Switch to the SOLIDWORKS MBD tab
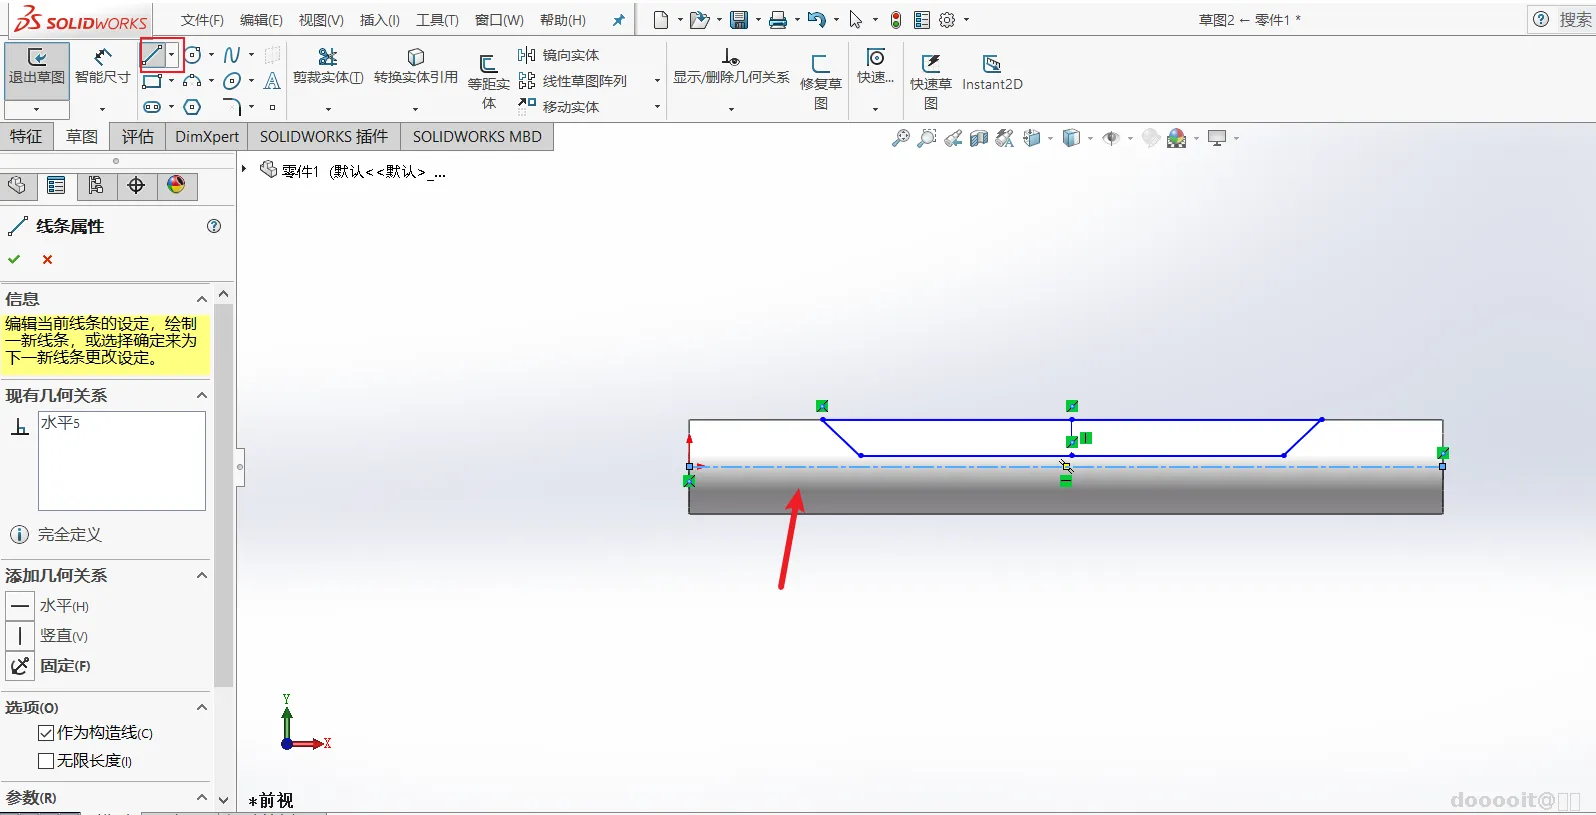1596x815 pixels. coord(477,137)
